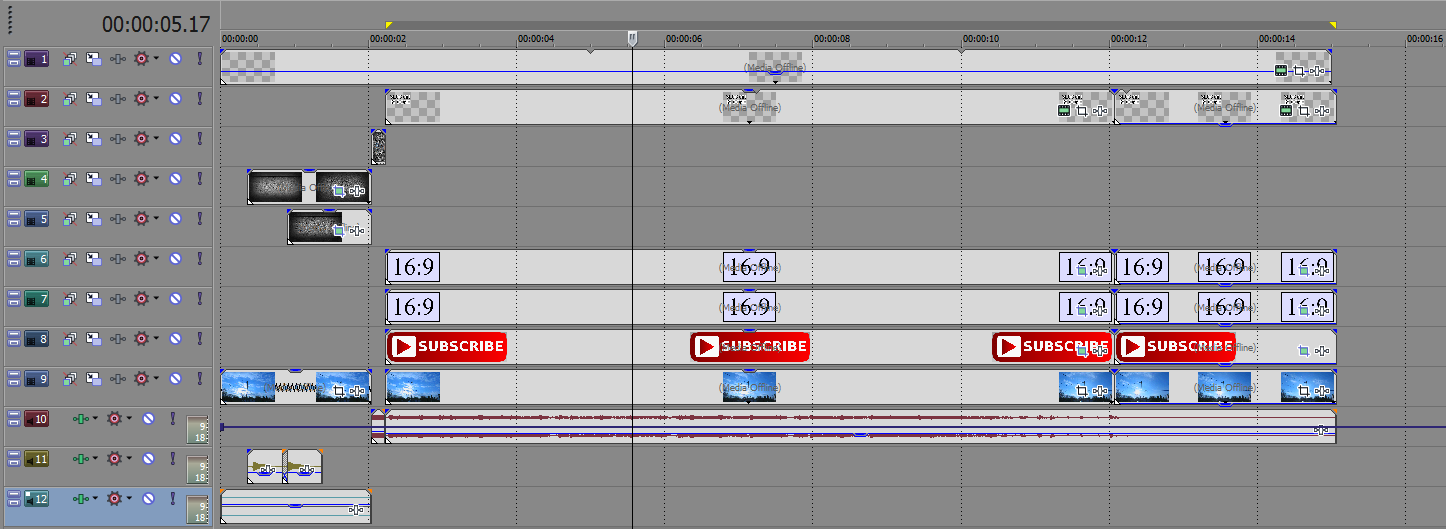Screen dimensions: 1446x529
Task: Open Event FX at end of track 10 audio
Action: (x=1321, y=430)
